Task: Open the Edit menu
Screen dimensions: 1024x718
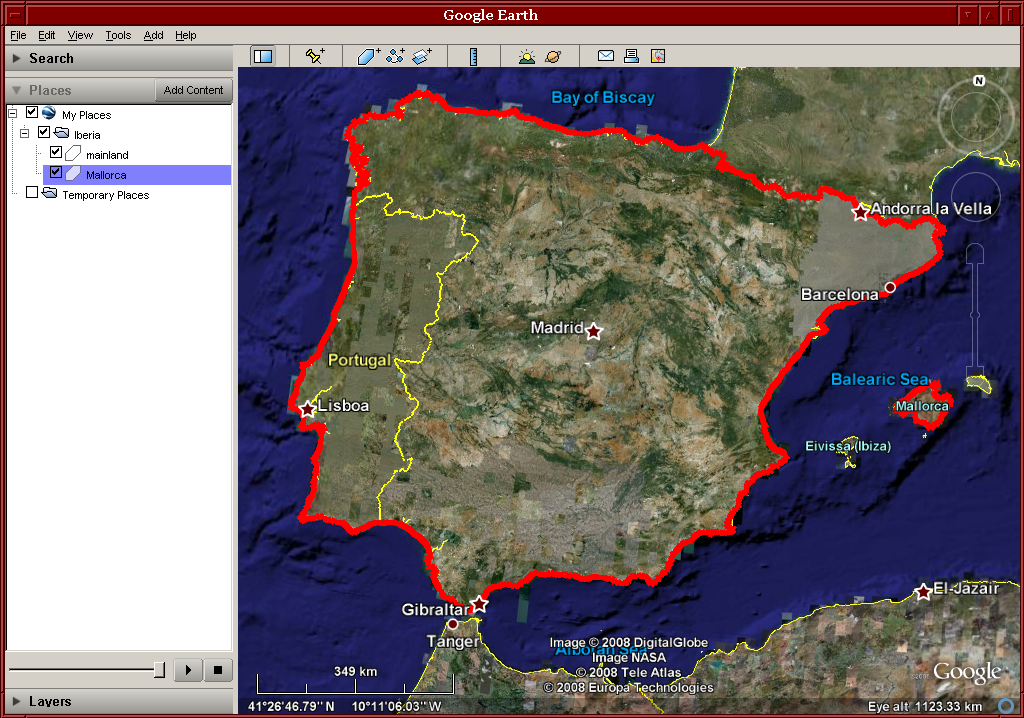Action: click(x=46, y=35)
